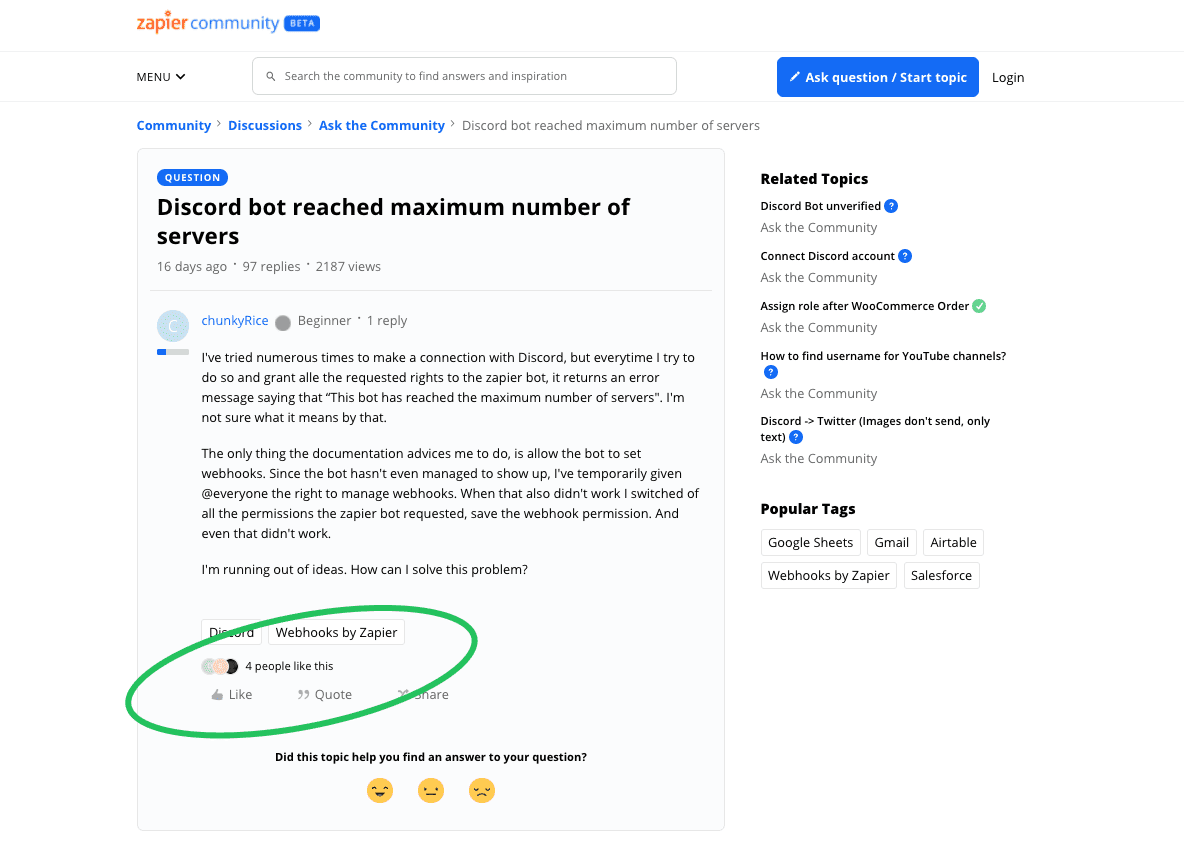The image size is (1184, 842).
Task: Go to Discussions breadcrumb
Action: click(265, 126)
